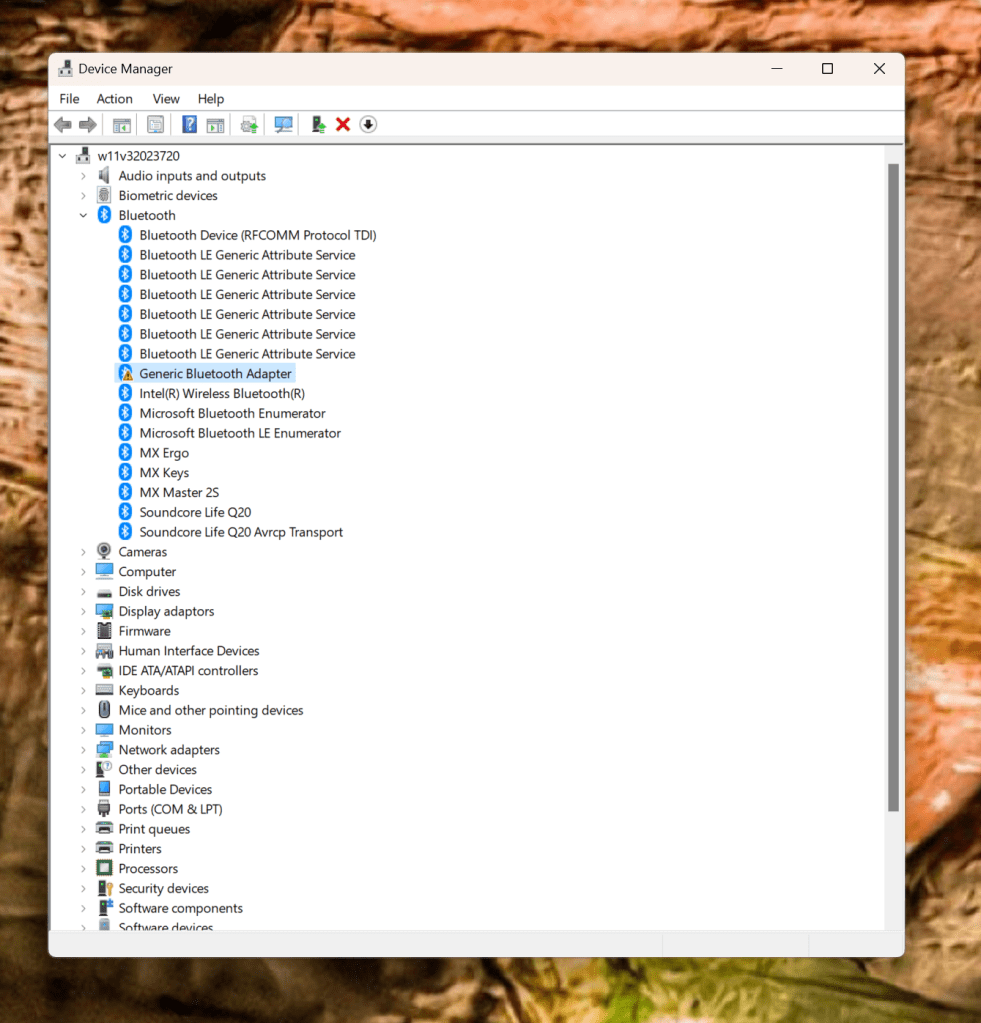Click the blue Help question-mark icon
The height and width of the screenshot is (1023, 981).
point(189,124)
